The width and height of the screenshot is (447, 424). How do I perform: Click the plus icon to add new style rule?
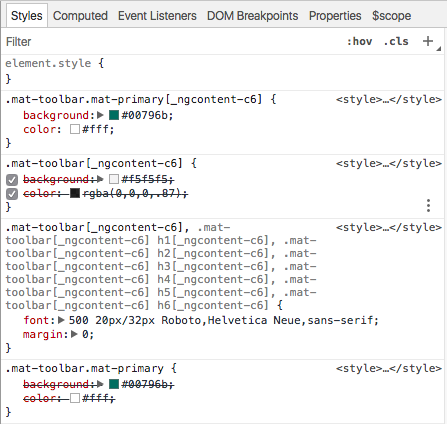pos(428,41)
